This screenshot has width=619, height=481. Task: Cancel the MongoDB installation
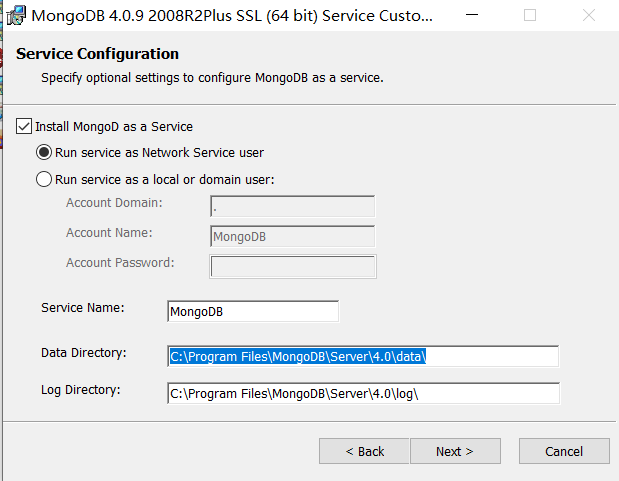tap(564, 451)
